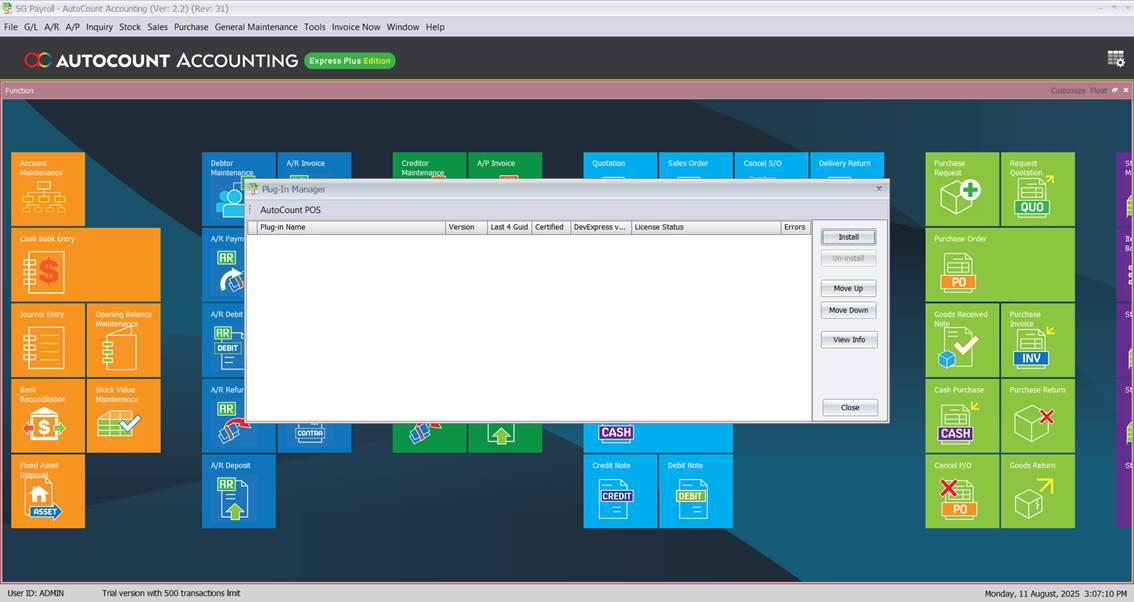Click the trial version status text
This screenshot has height=602, width=1134.
coord(171,593)
